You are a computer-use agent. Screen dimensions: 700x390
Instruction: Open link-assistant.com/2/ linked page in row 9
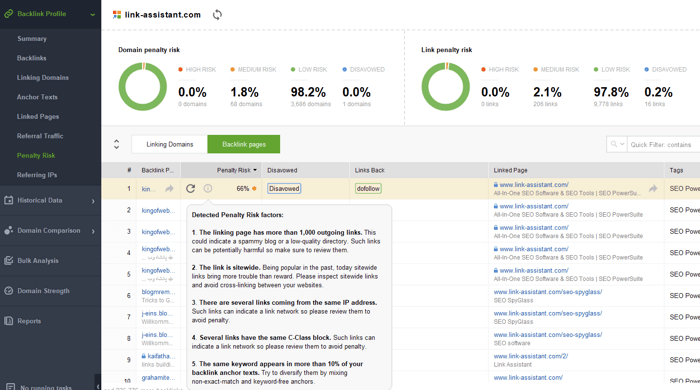tap(531, 356)
